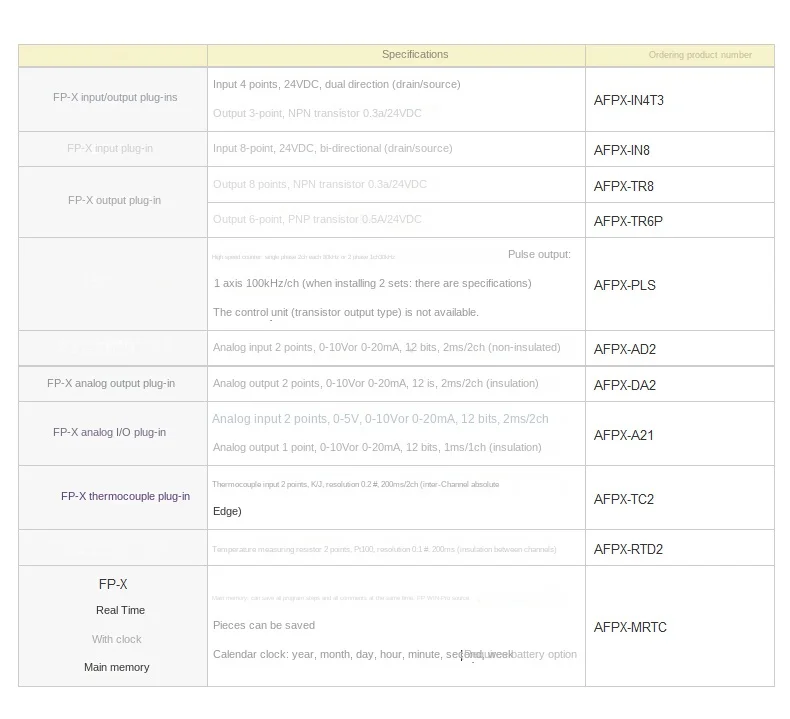Click the FP-X output plug-in cell
The height and width of the screenshot is (719, 790).
point(114,200)
